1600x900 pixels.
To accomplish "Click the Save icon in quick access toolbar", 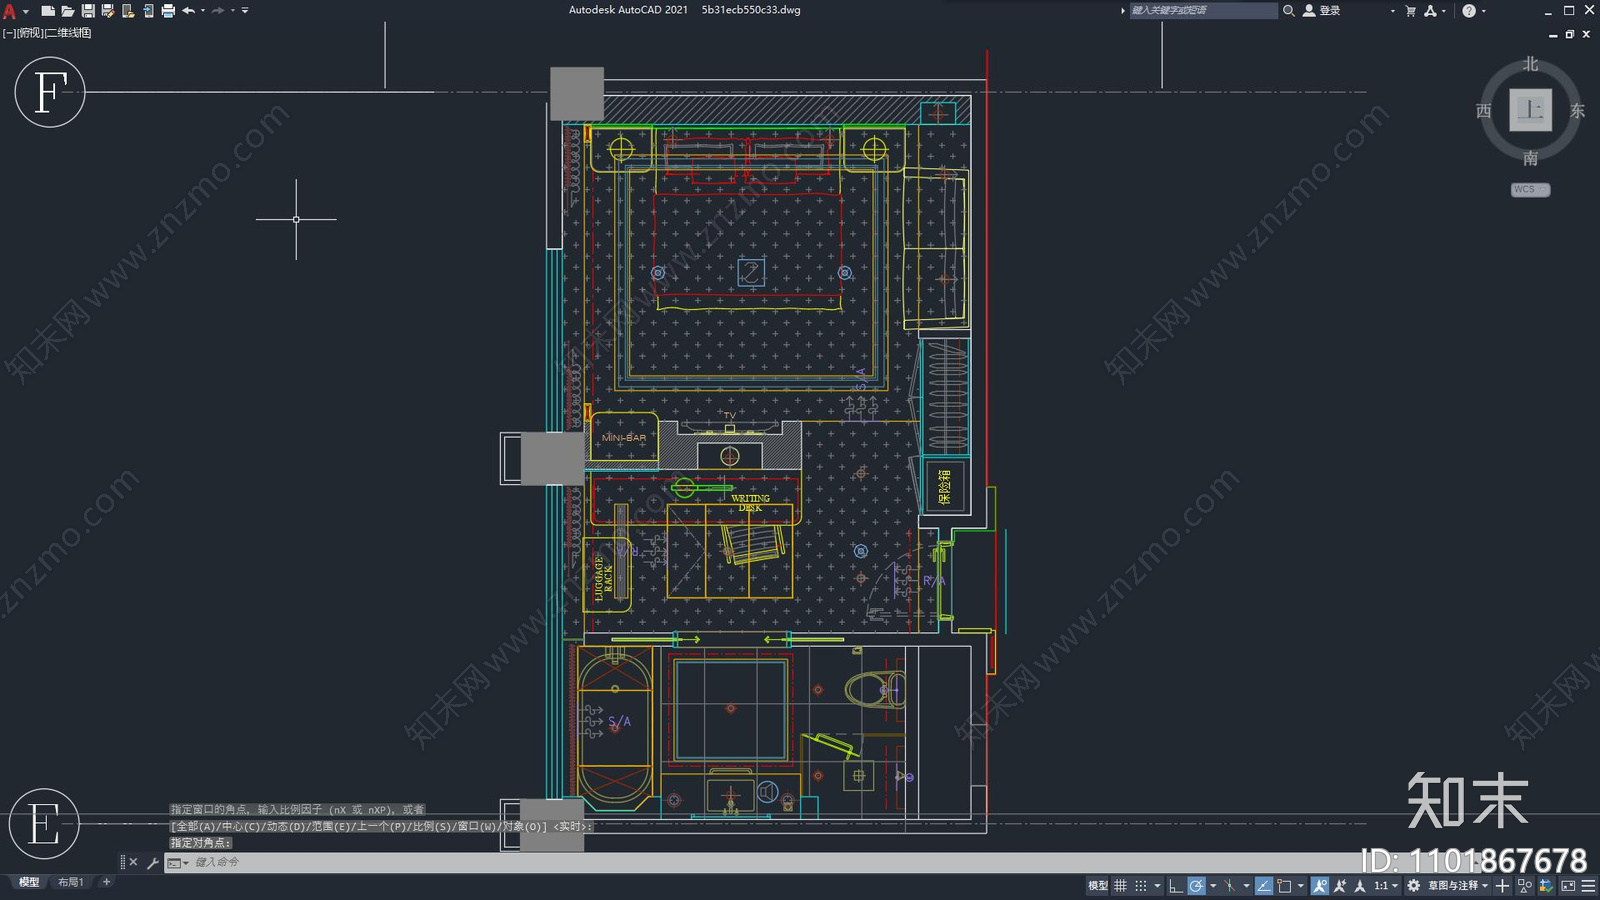I will (88, 10).
